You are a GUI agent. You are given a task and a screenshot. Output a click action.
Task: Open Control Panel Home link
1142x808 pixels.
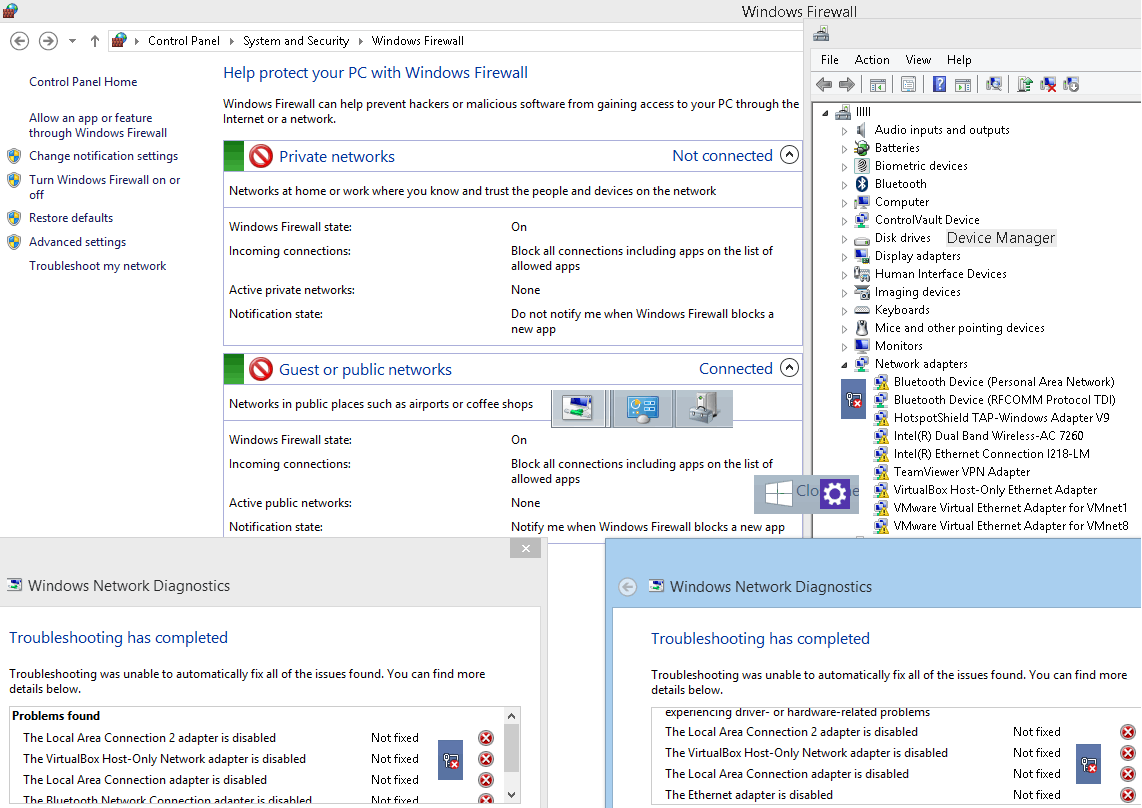83,82
